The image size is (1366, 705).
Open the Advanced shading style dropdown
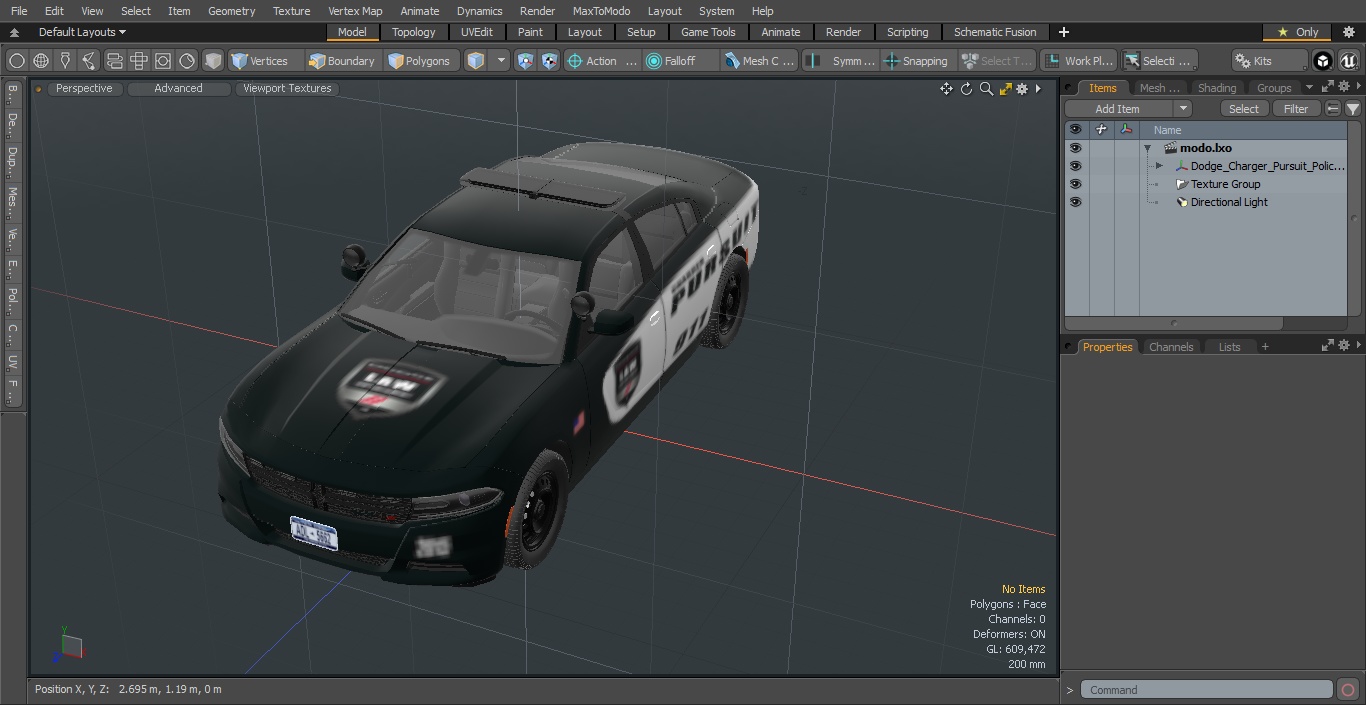tap(178, 88)
